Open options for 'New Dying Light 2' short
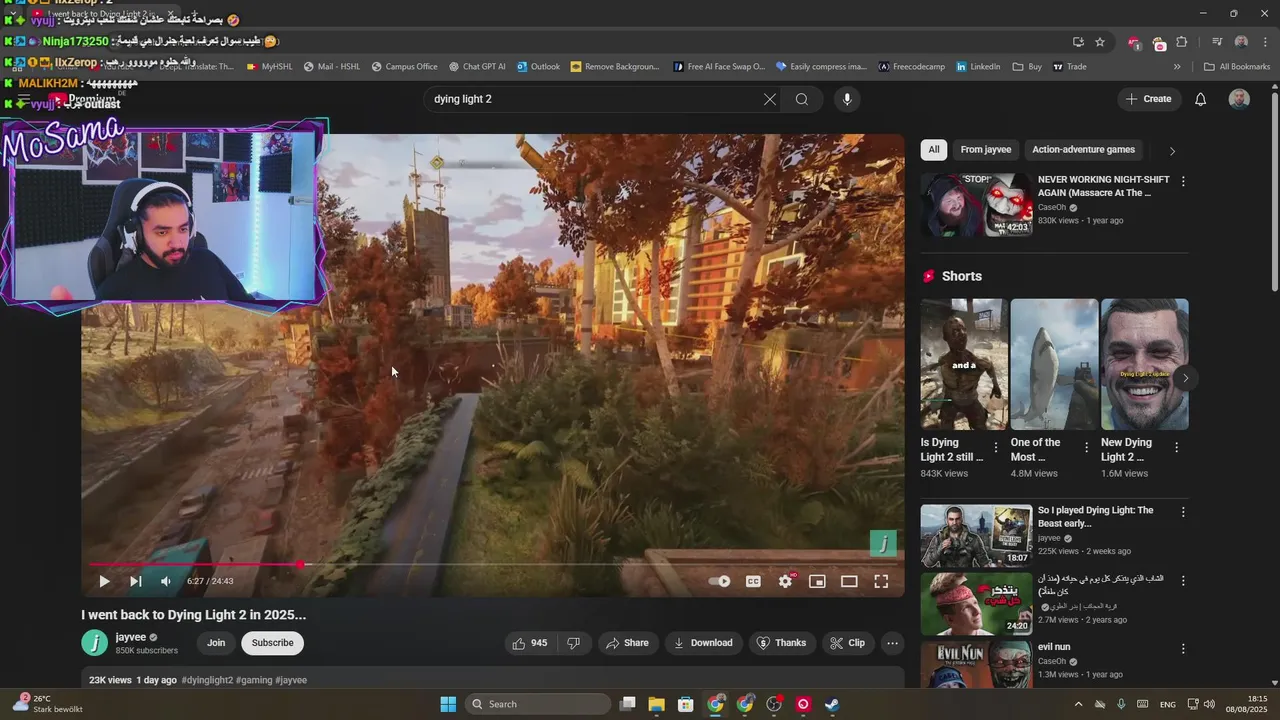The height and width of the screenshot is (720, 1280). pyautogui.click(x=1176, y=448)
